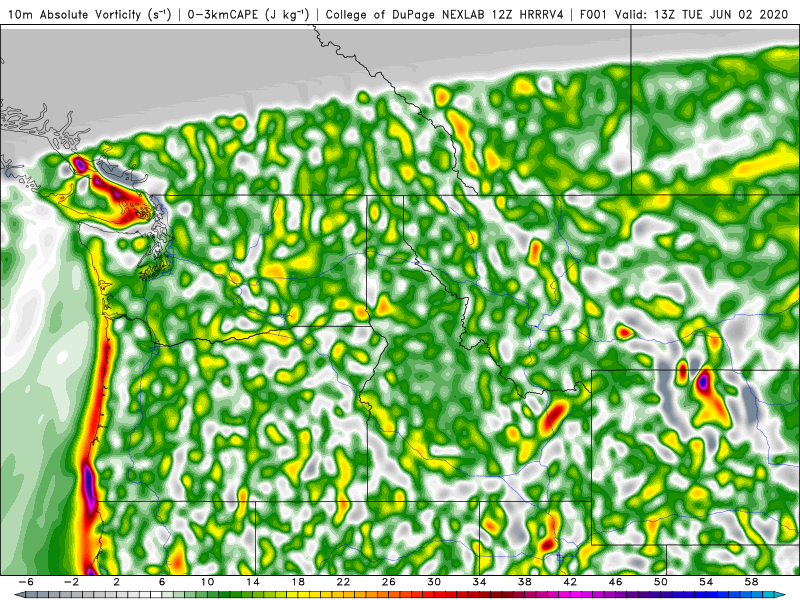
Task: Click the '50' color scale label
Action: [661, 582]
